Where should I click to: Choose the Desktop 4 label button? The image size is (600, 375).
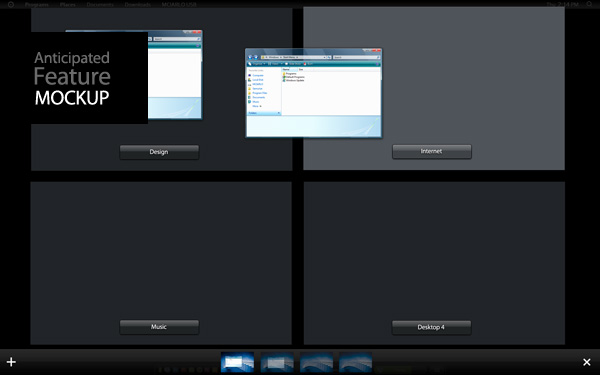click(x=431, y=328)
